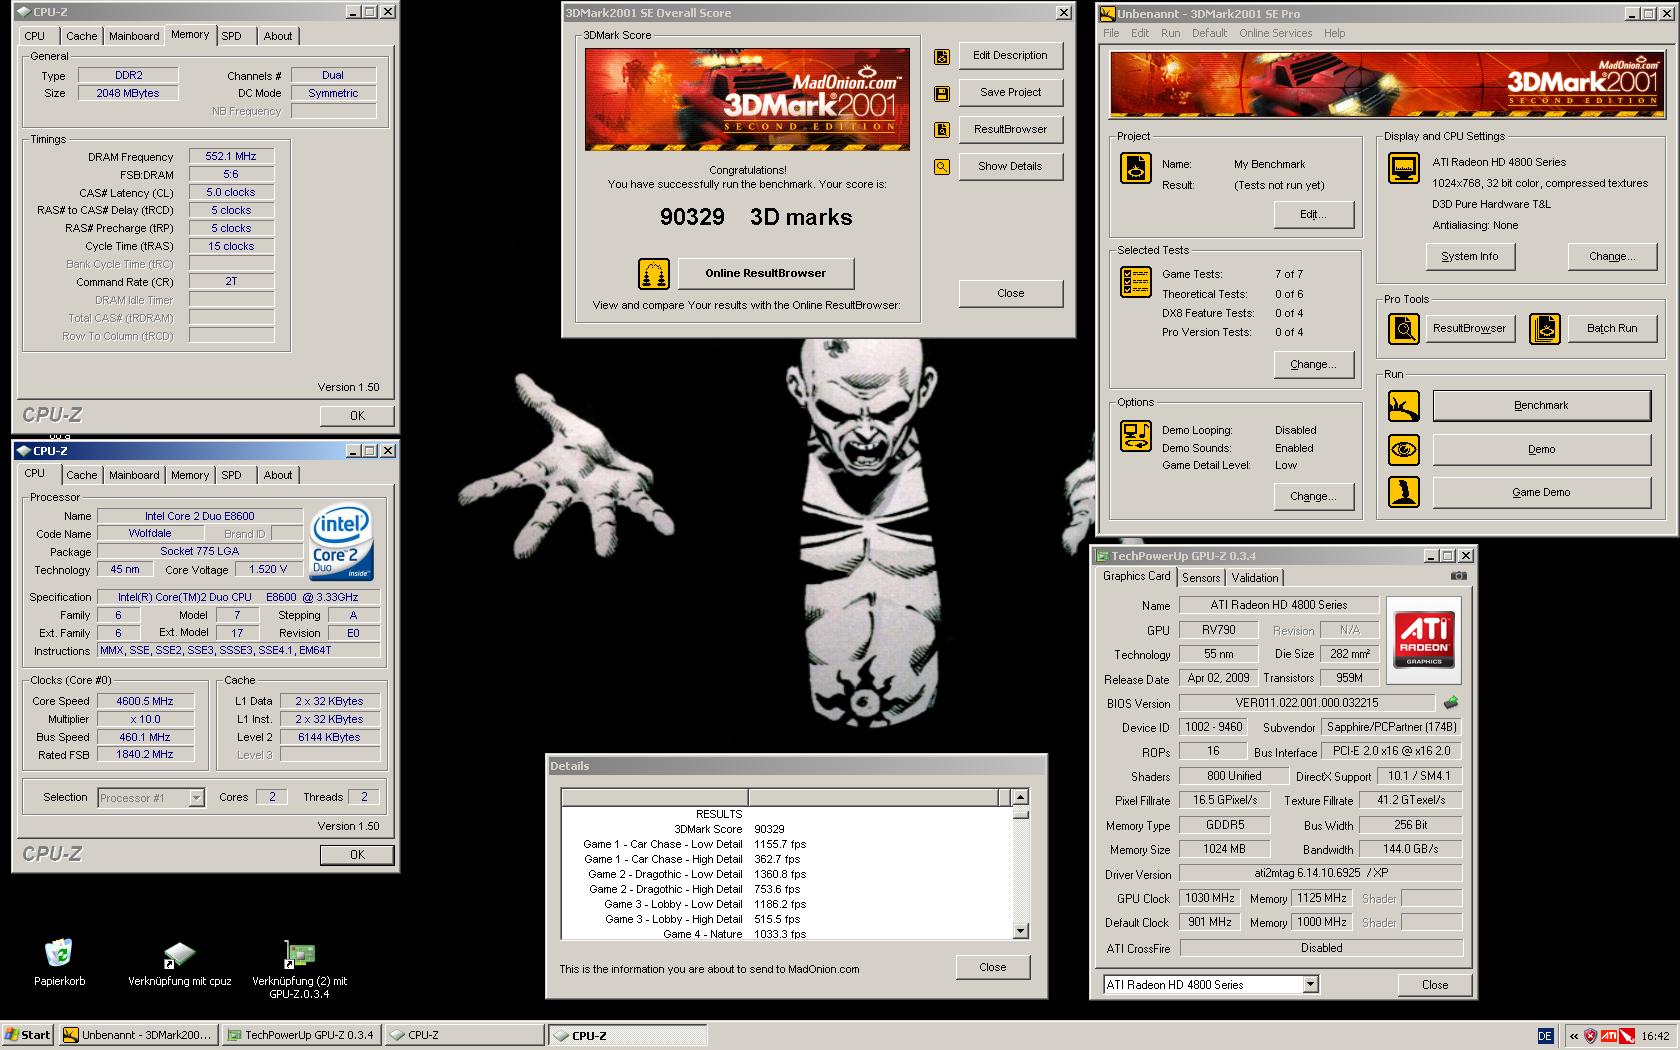Click Change button in Display and CPU Settings
This screenshot has height=1050, width=1680.
click(x=1612, y=257)
